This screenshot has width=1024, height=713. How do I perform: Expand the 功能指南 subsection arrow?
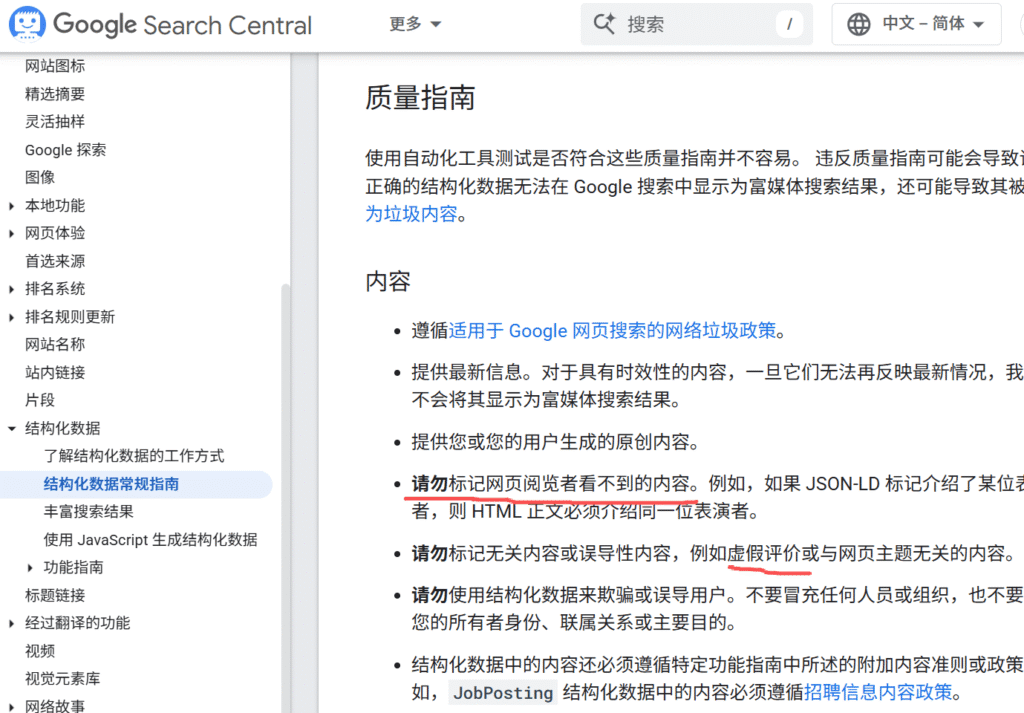(x=29, y=567)
